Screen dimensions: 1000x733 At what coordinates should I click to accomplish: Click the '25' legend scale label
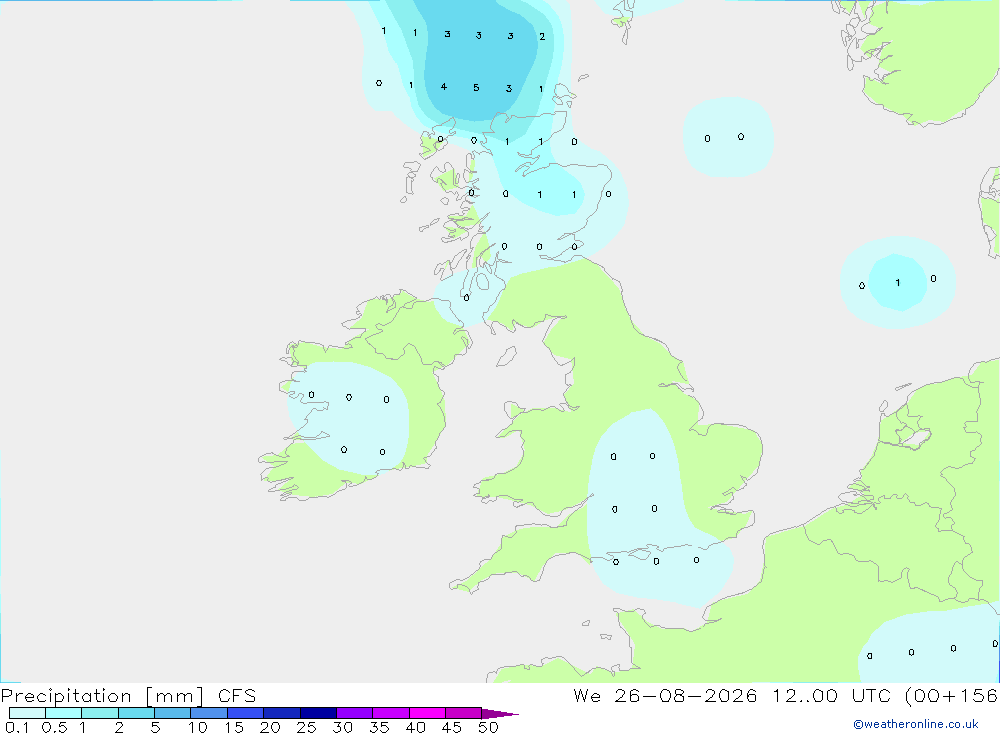click(x=306, y=727)
